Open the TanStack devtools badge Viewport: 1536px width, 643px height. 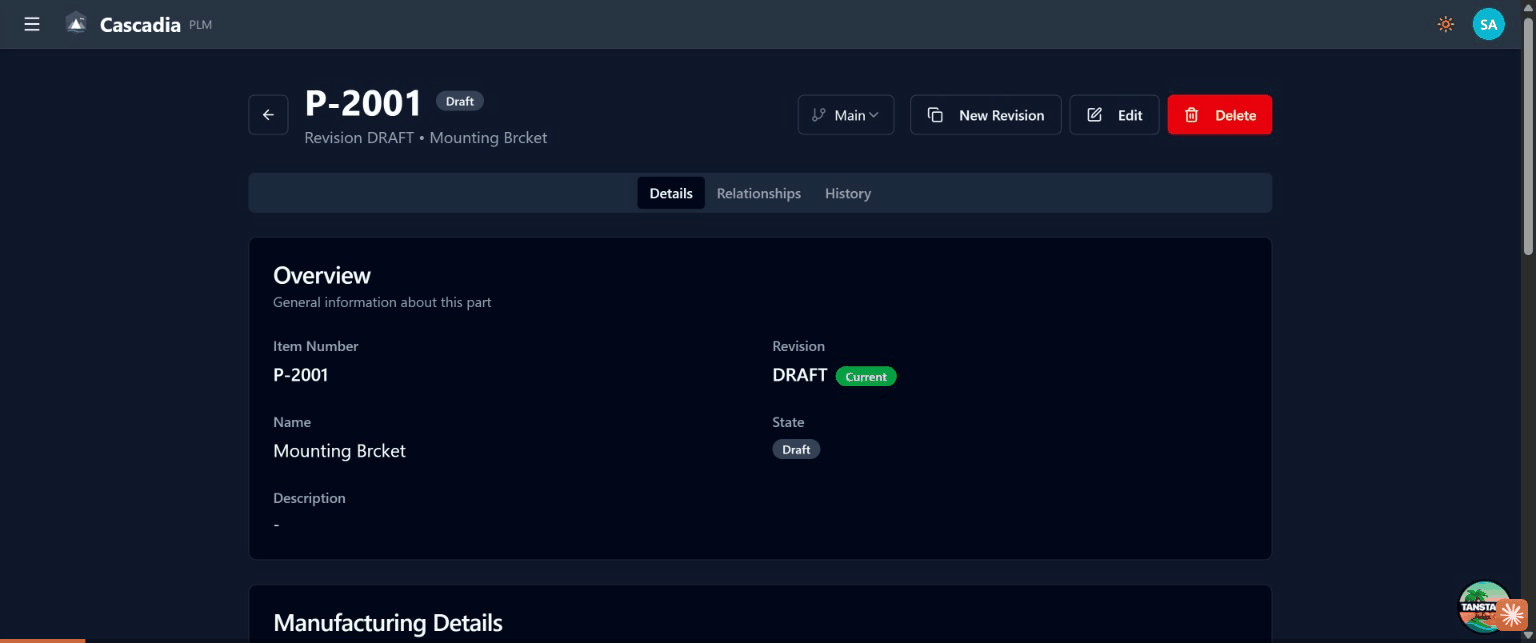1482,605
